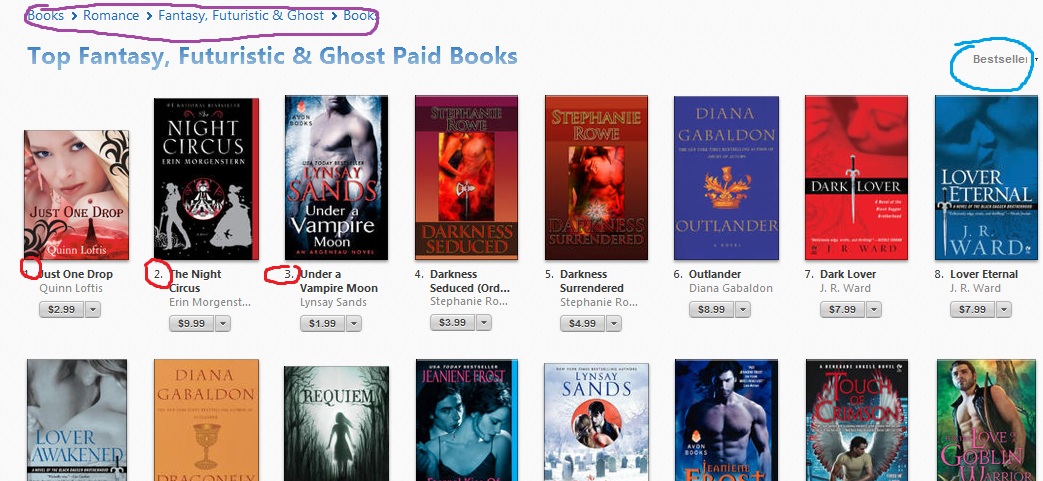Buy Just One Drop for $2.99
This screenshot has width=1043, height=481.
coord(61,309)
